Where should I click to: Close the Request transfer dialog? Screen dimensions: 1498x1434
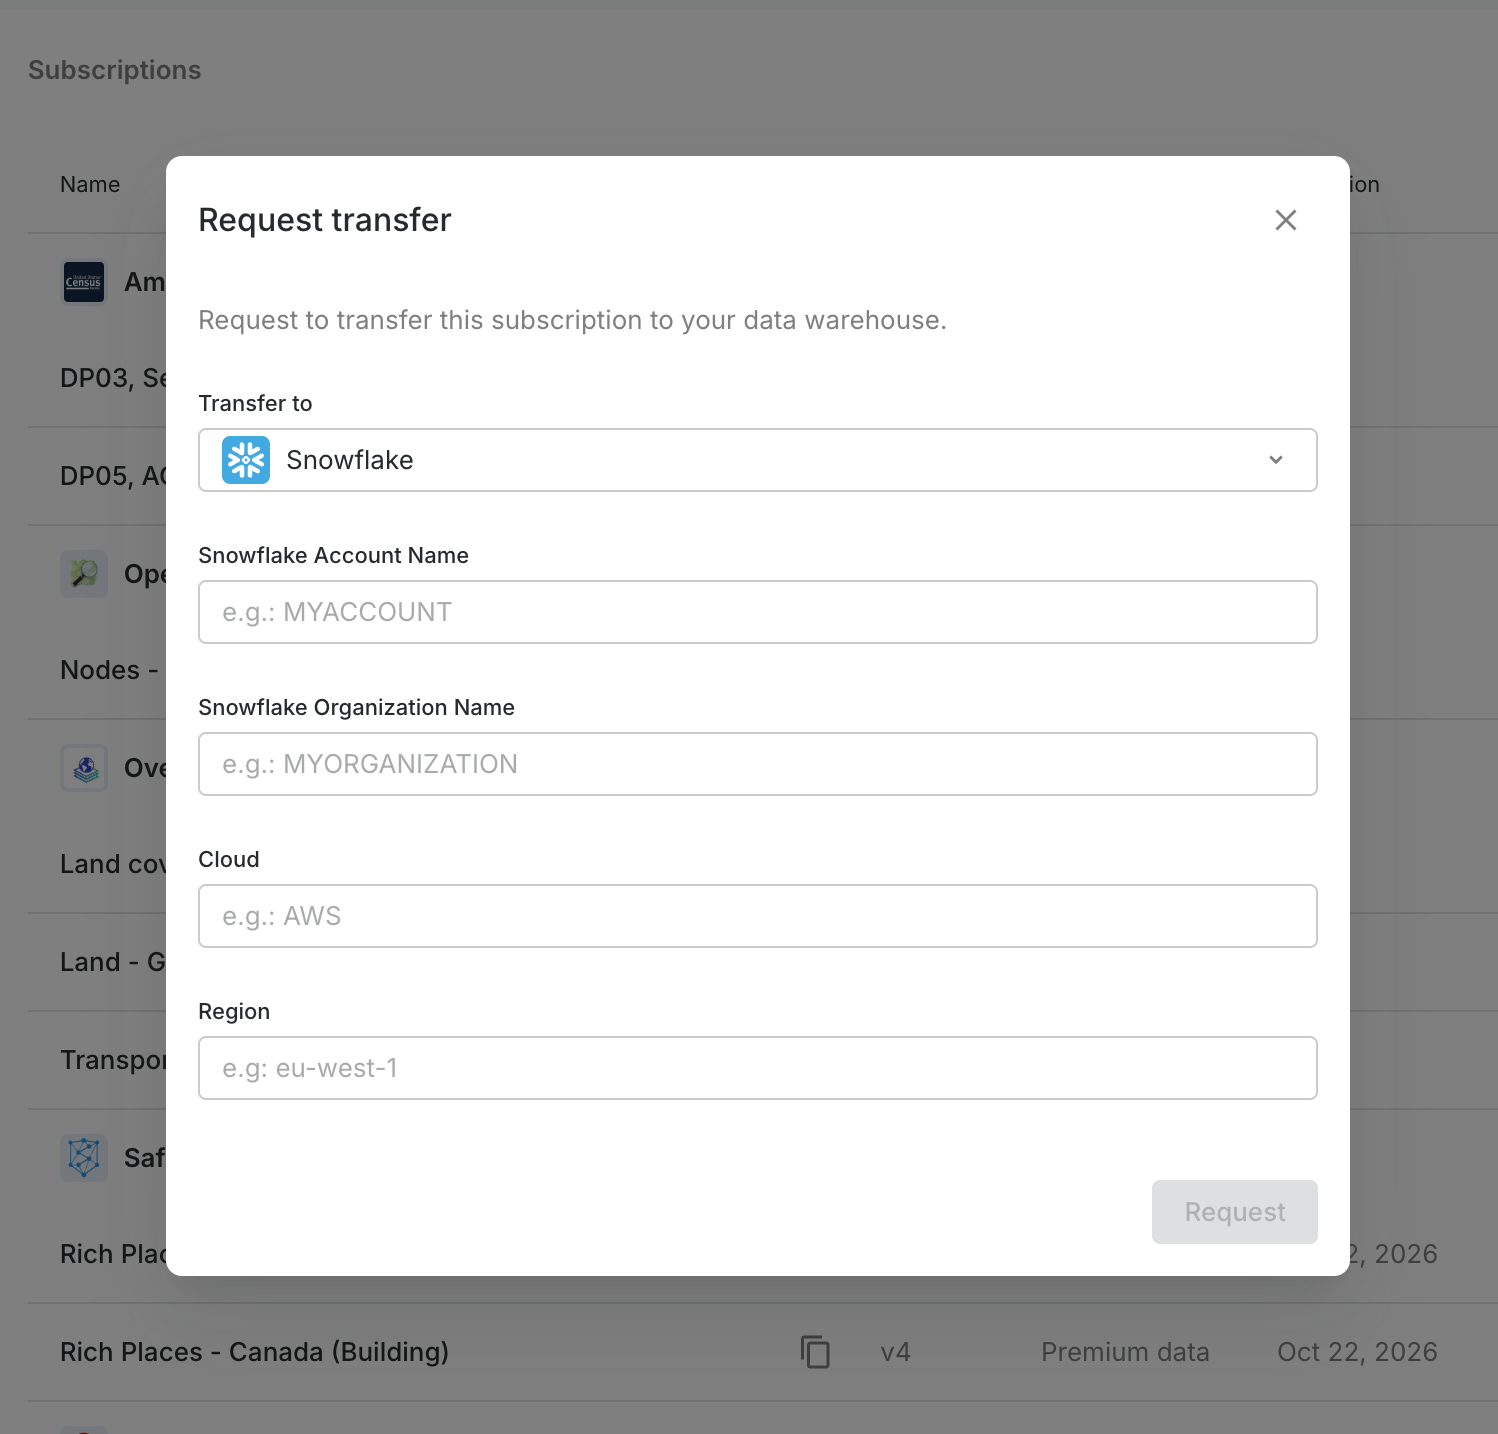pos(1286,220)
